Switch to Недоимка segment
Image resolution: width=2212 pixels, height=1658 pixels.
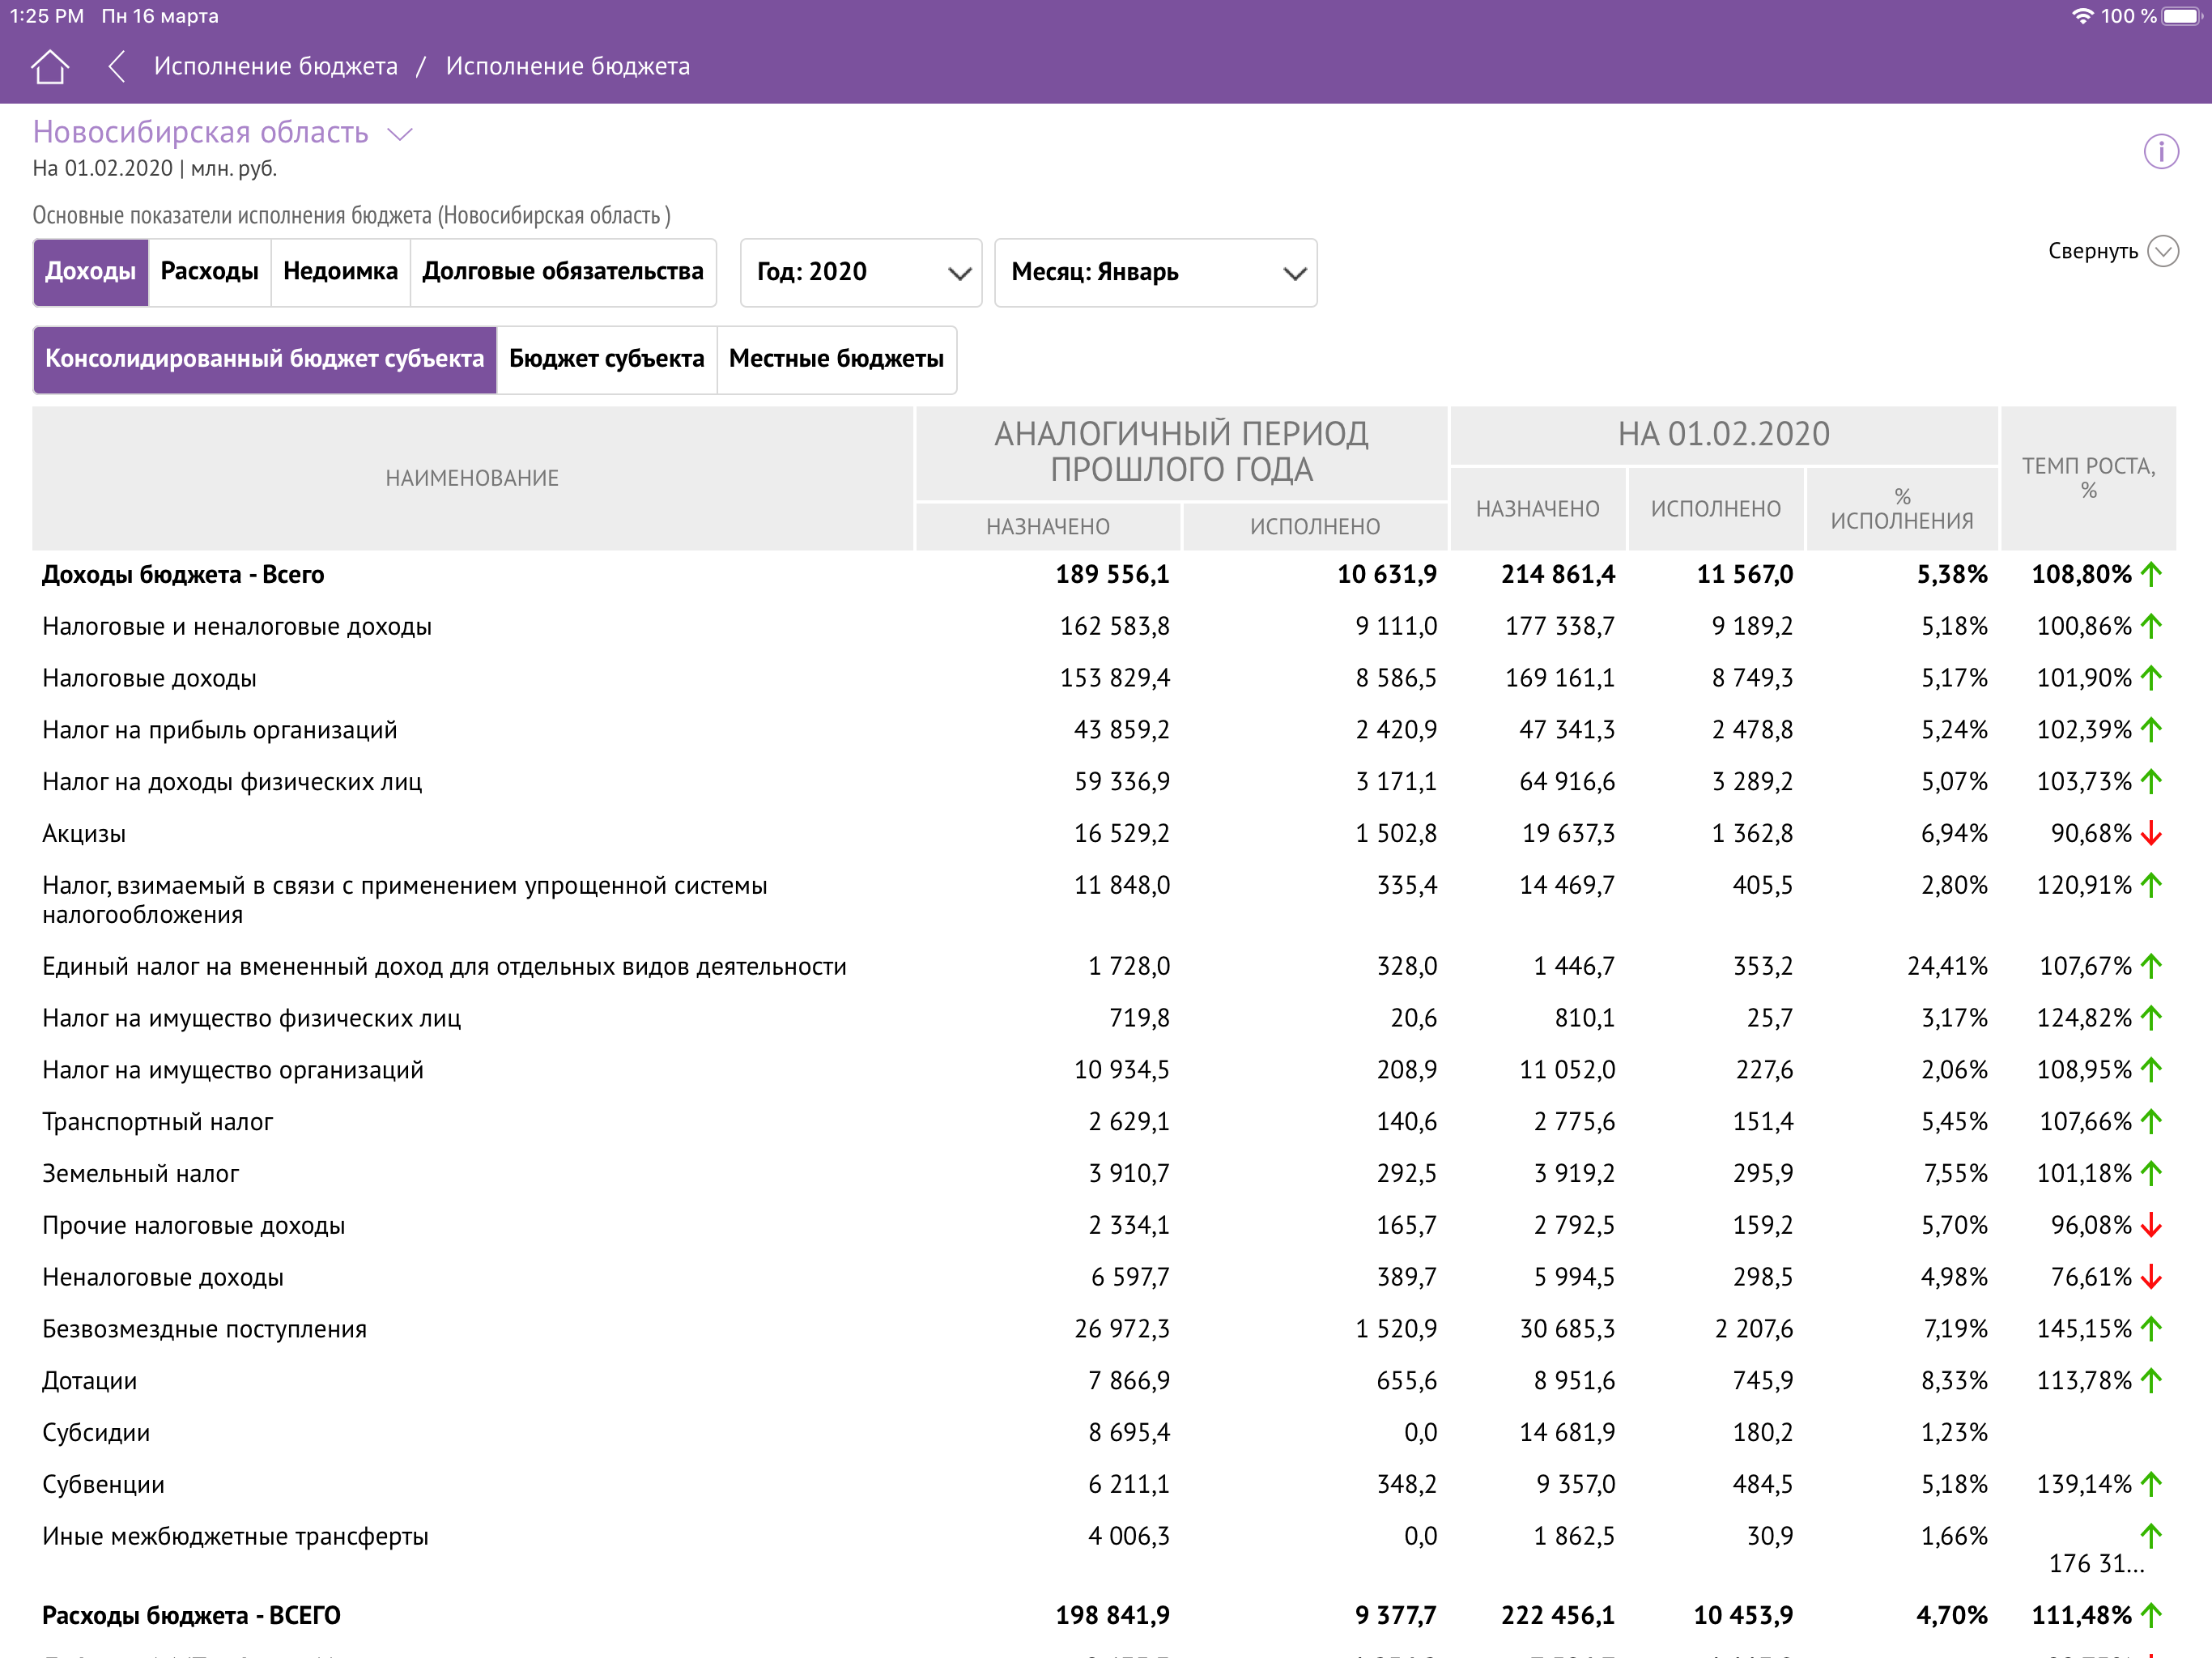[340, 272]
